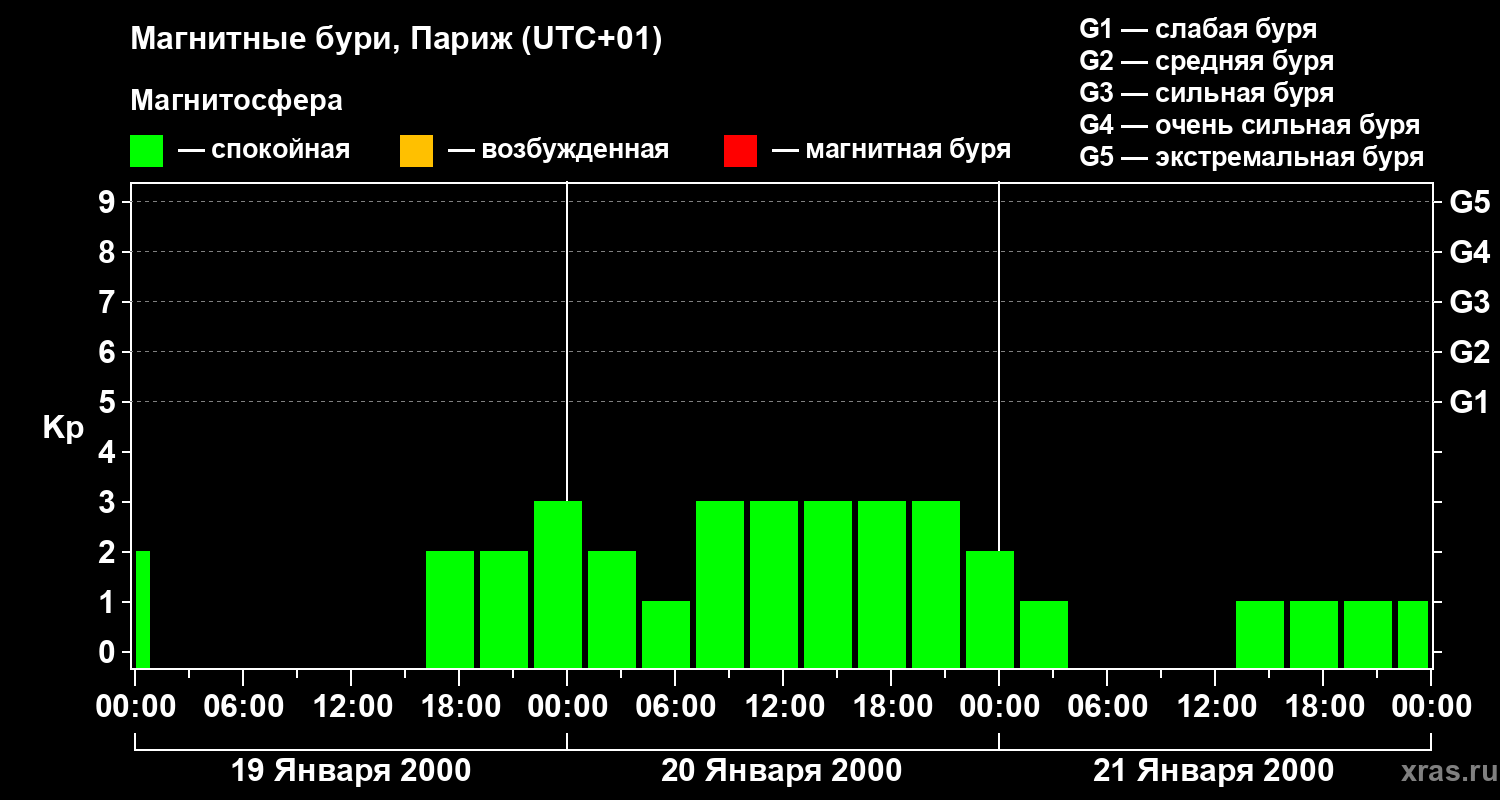The width and height of the screenshot is (1500, 800).
Task: Click the 'G2 — средняя буря' legend line
Action: pyautogui.click(x=1206, y=61)
